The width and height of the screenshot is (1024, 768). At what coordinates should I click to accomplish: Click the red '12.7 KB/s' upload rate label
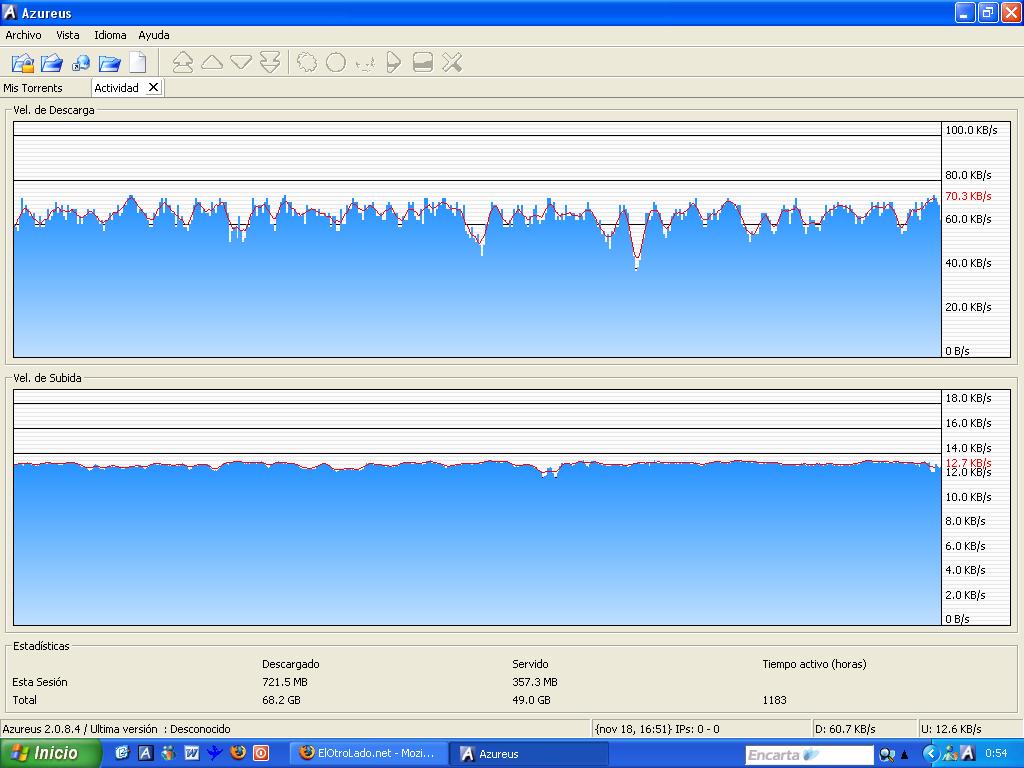point(968,463)
